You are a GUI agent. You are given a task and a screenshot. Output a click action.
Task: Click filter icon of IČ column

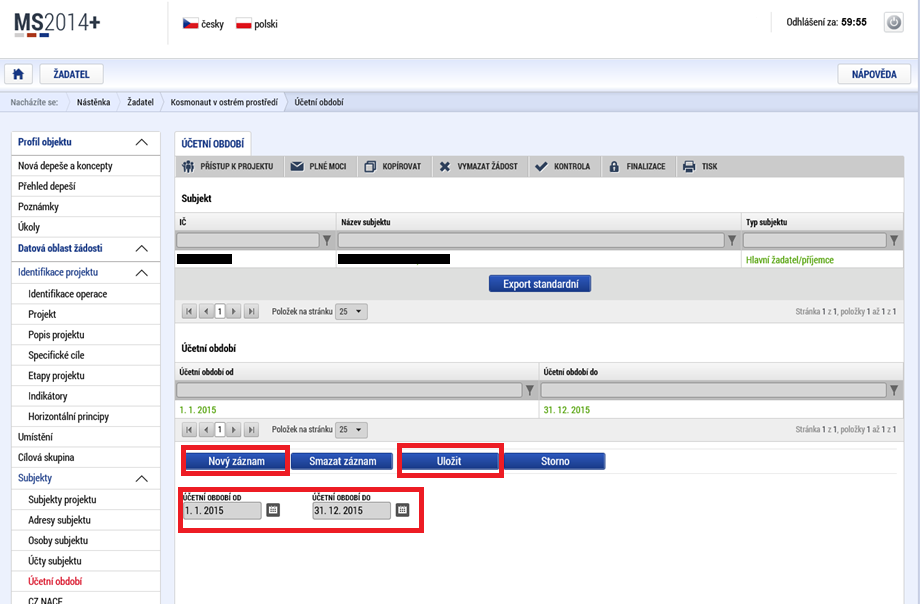click(327, 240)
